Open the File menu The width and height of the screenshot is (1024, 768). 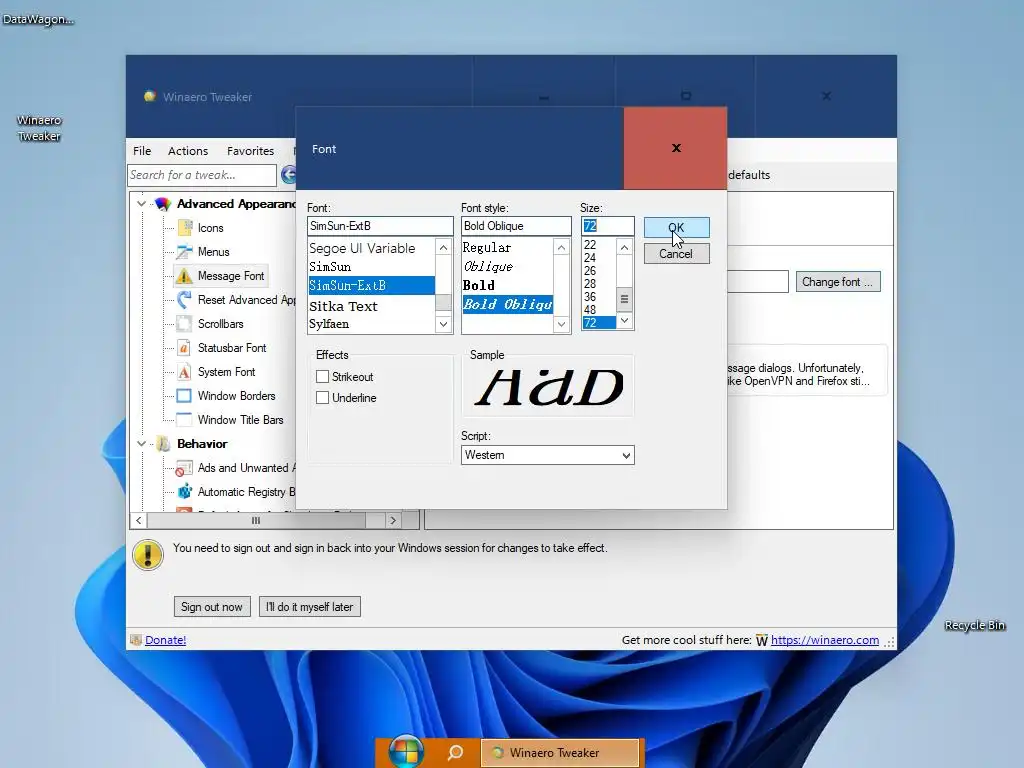pos(142,151)
